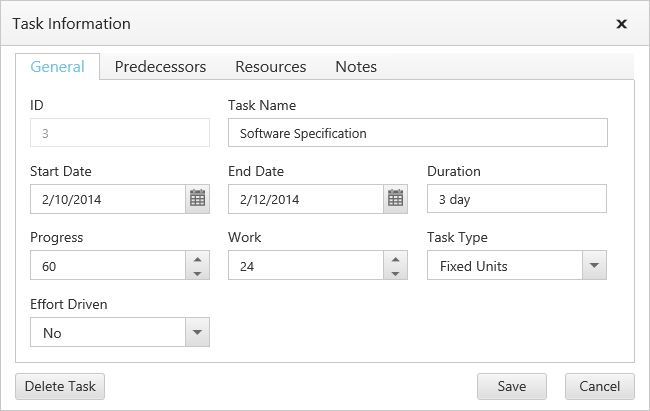The width and height of the screenshot is (650, 411).
Task: Decrease Work value with down arrow
Action: pyautogui.click(x=396, y=273)
